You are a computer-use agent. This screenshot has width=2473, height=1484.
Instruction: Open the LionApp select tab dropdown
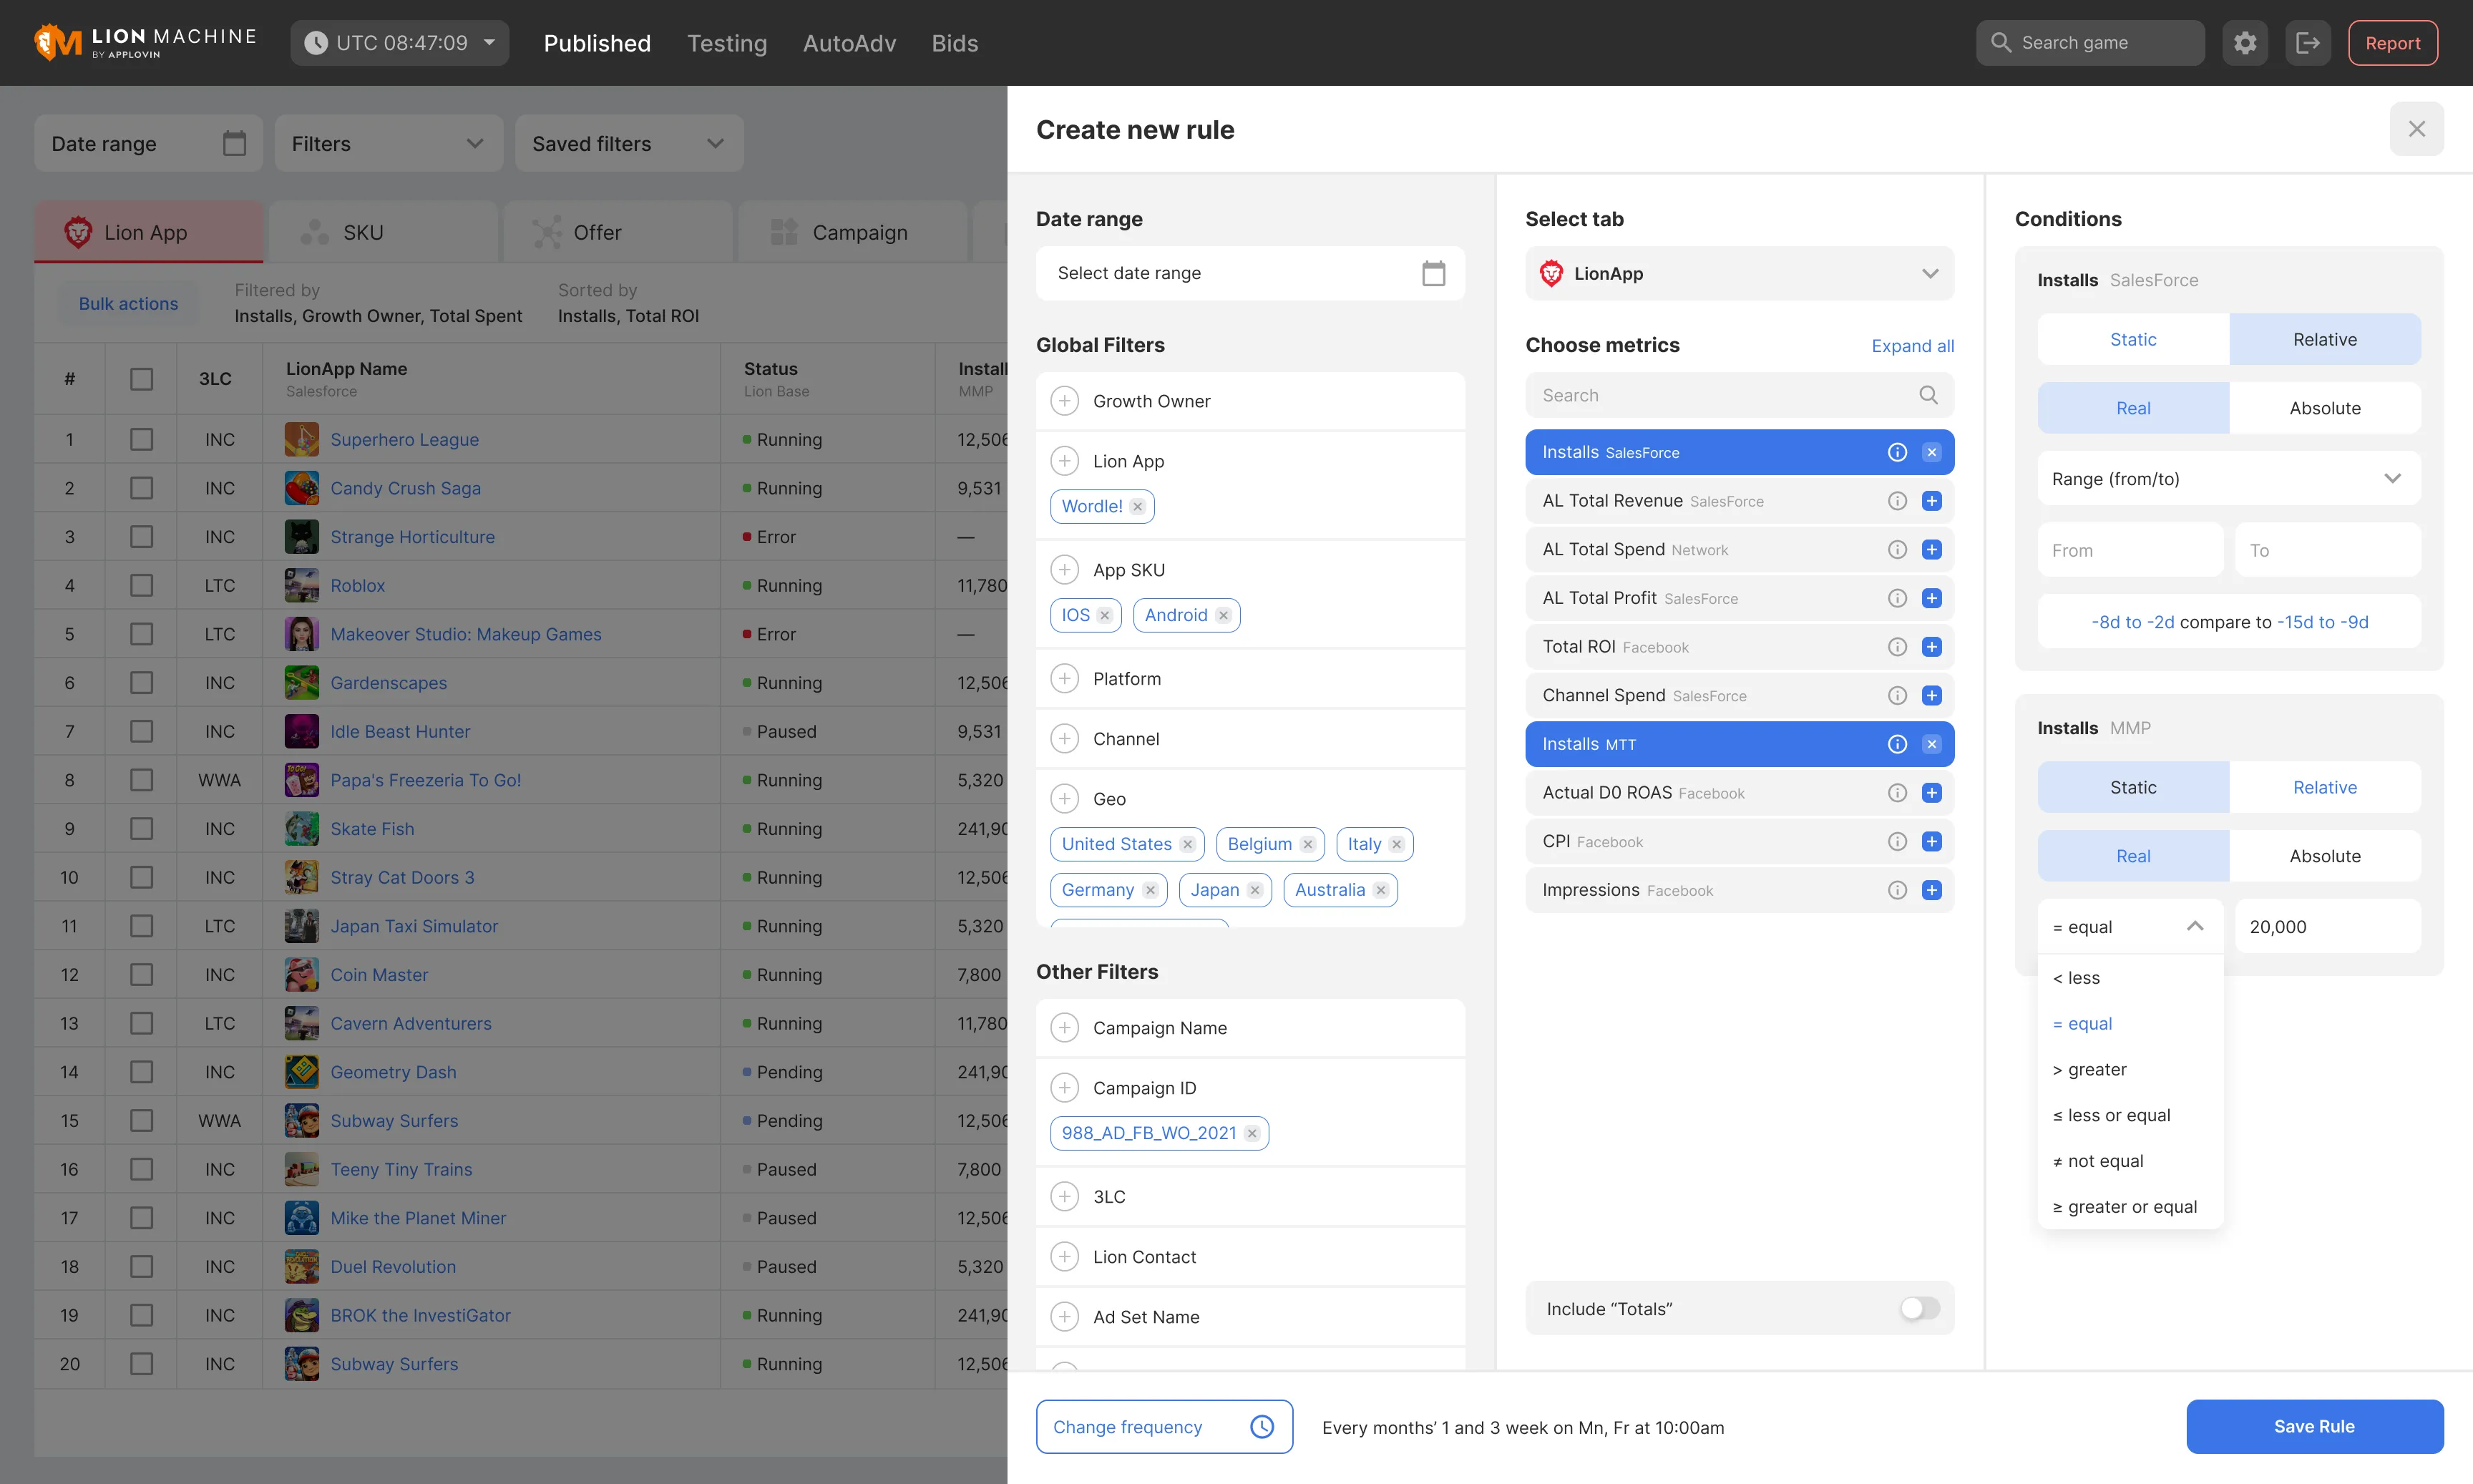[1739, 273]
